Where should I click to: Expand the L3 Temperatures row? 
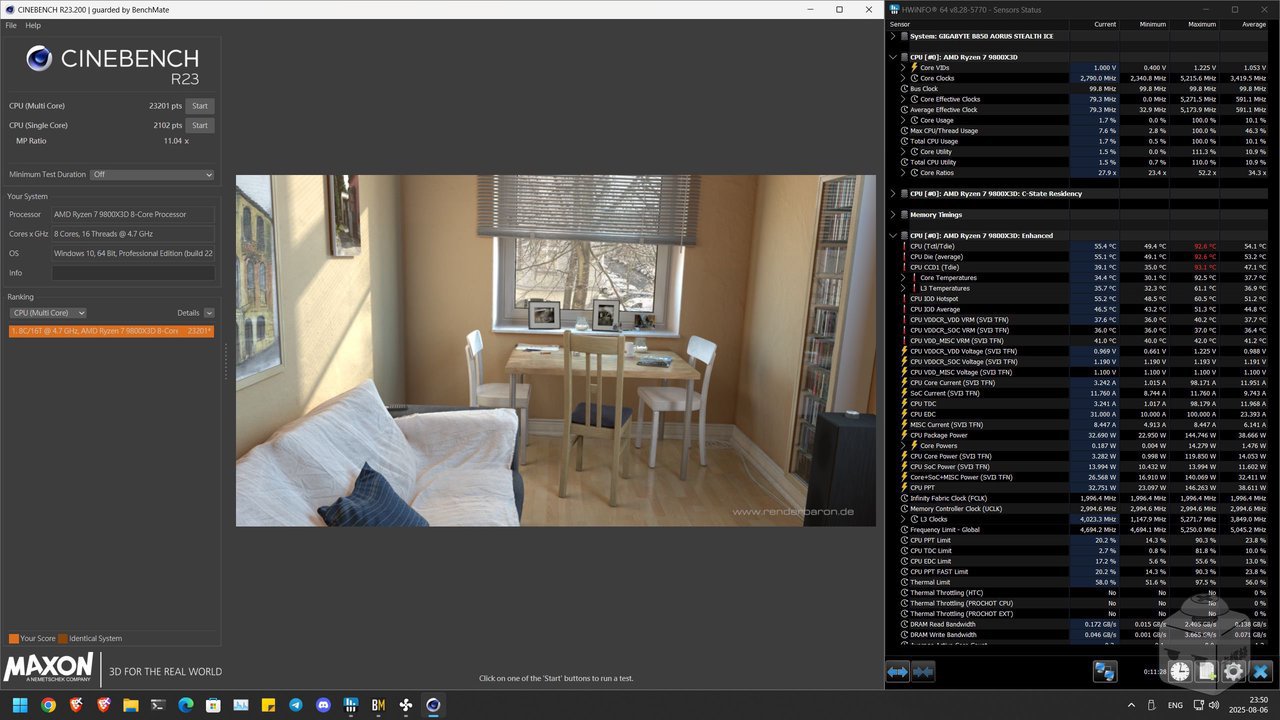click(x=902, y=288)
